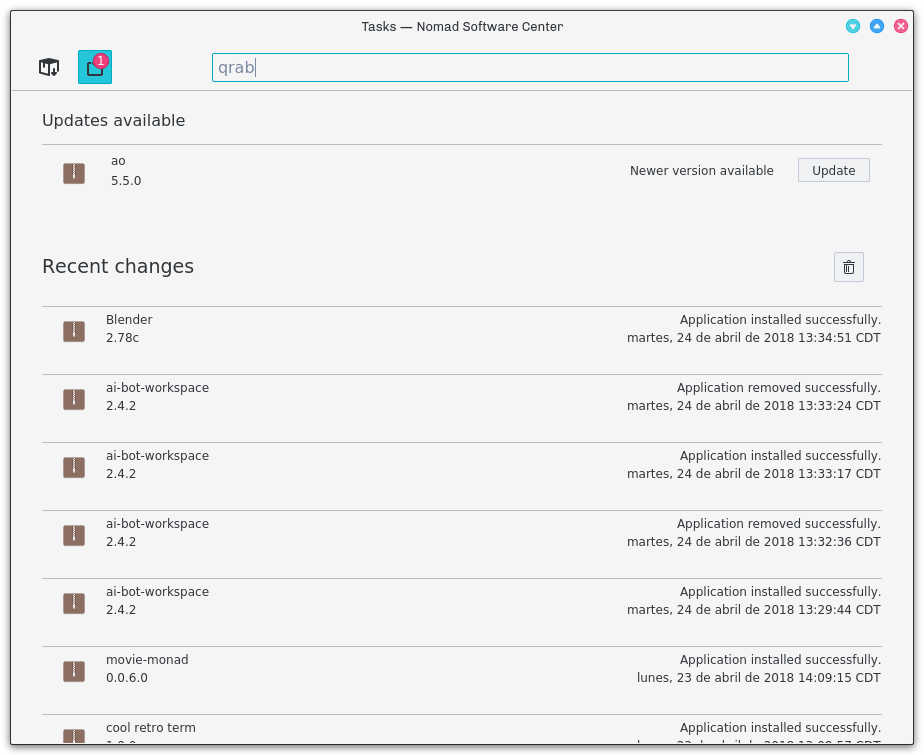Select Blender version "2.78c"
Viewport: 924px width, 755px height.
point(123,338)
